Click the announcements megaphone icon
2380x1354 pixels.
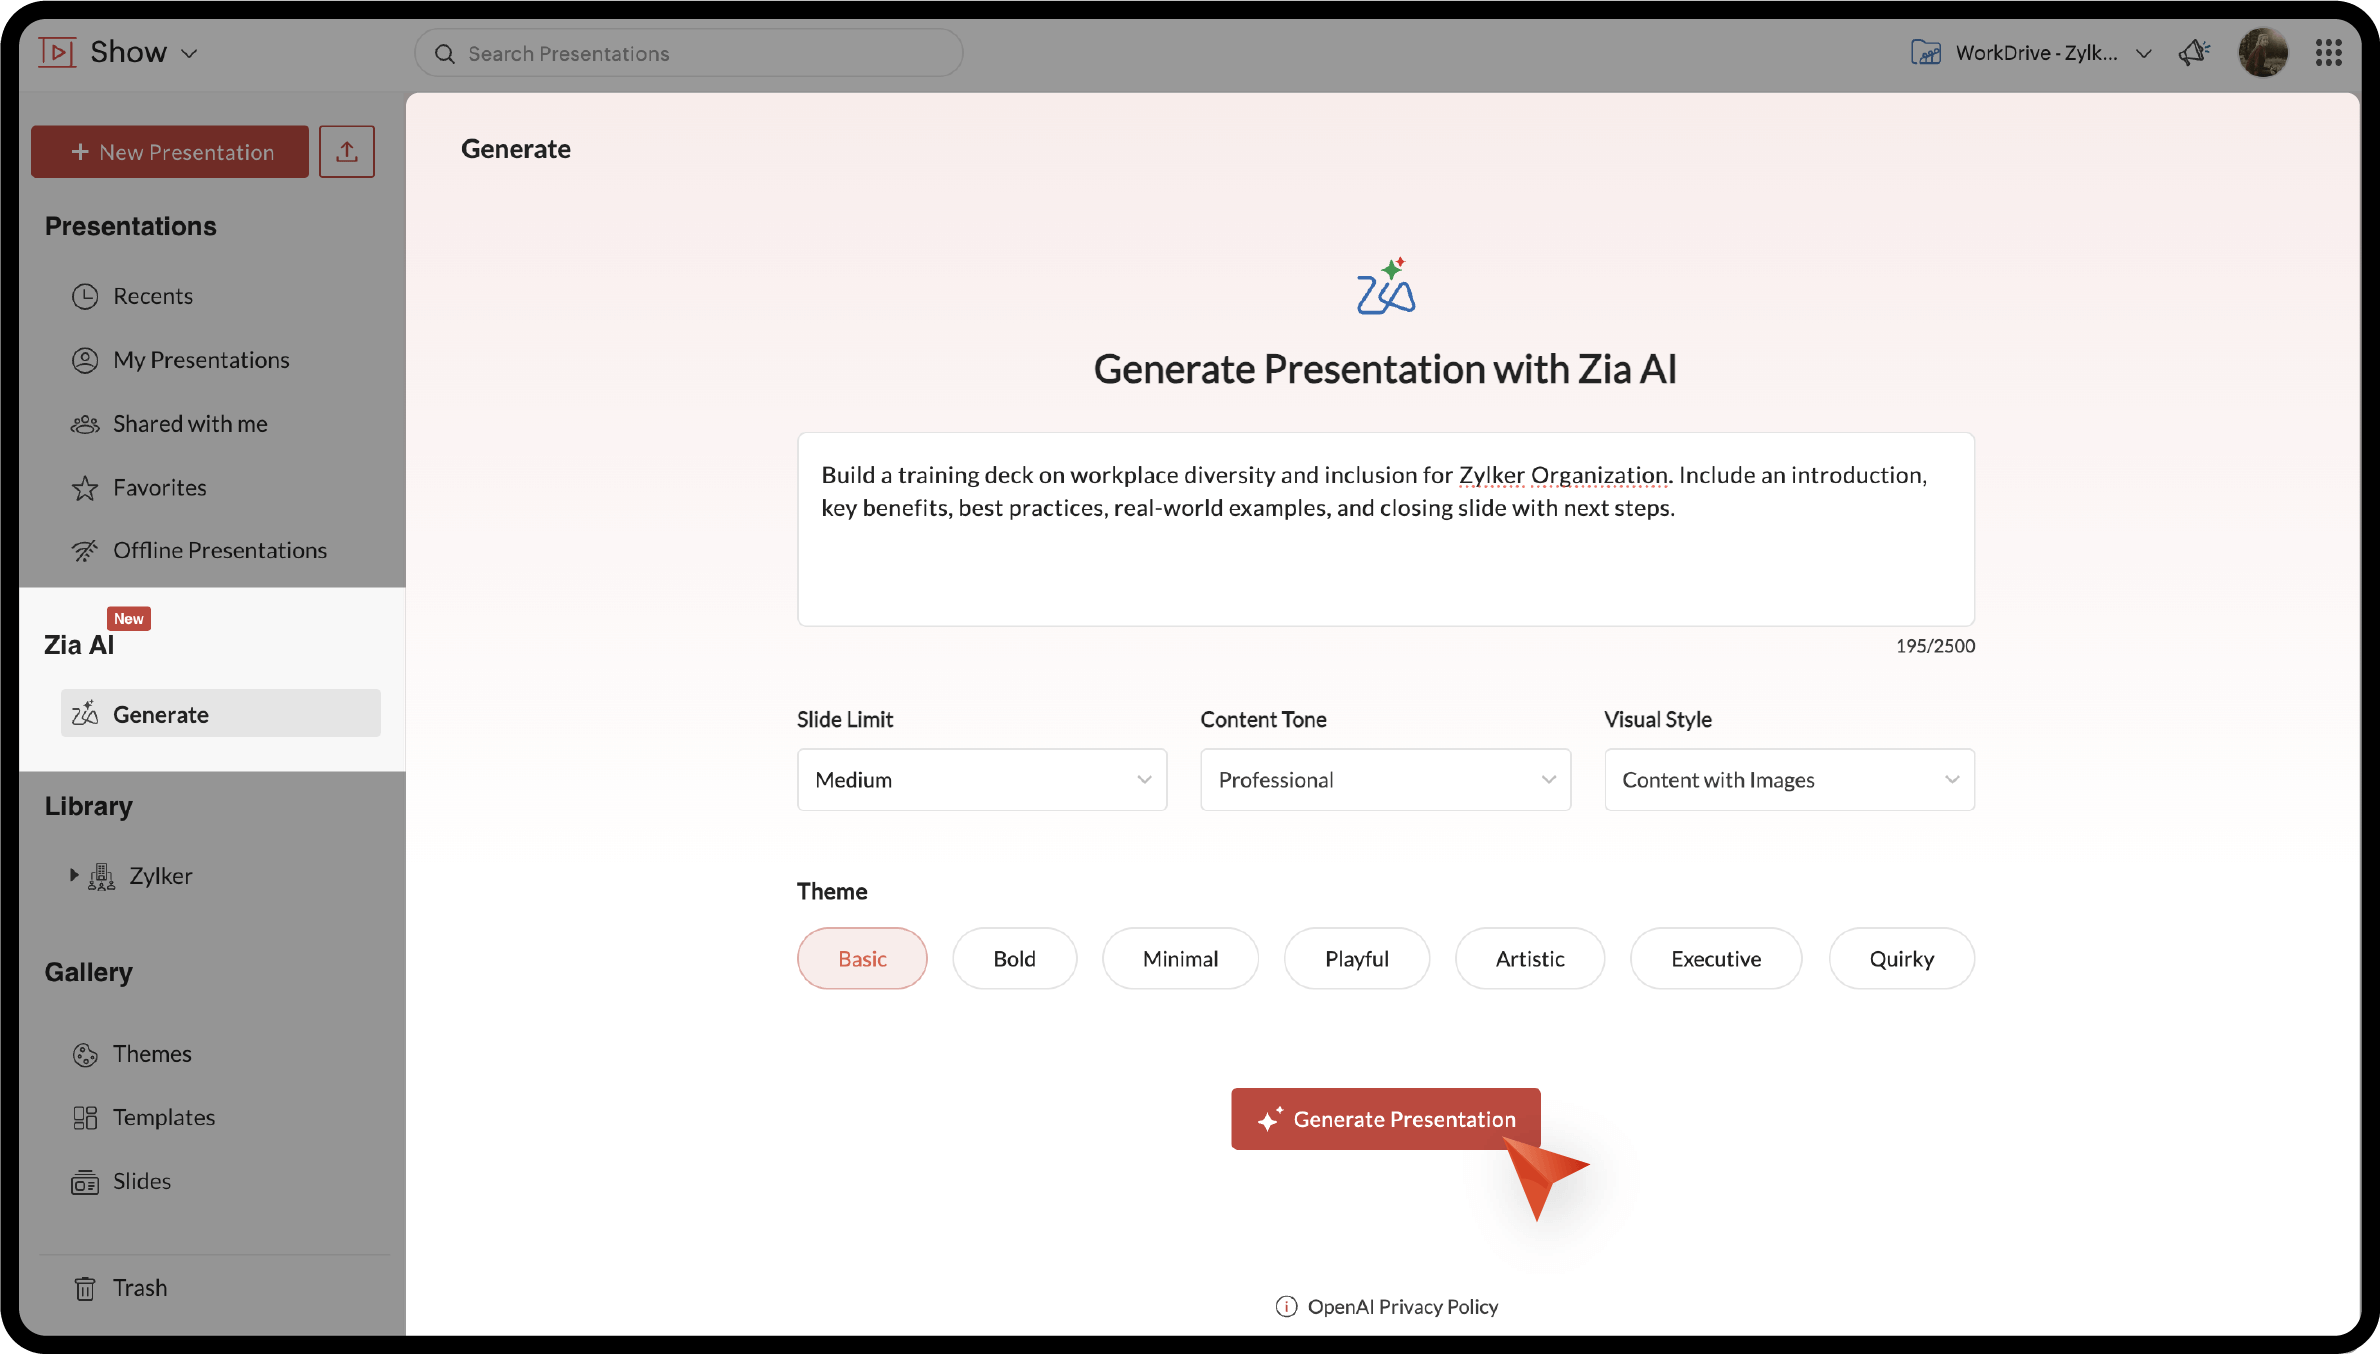(2193, 53)
